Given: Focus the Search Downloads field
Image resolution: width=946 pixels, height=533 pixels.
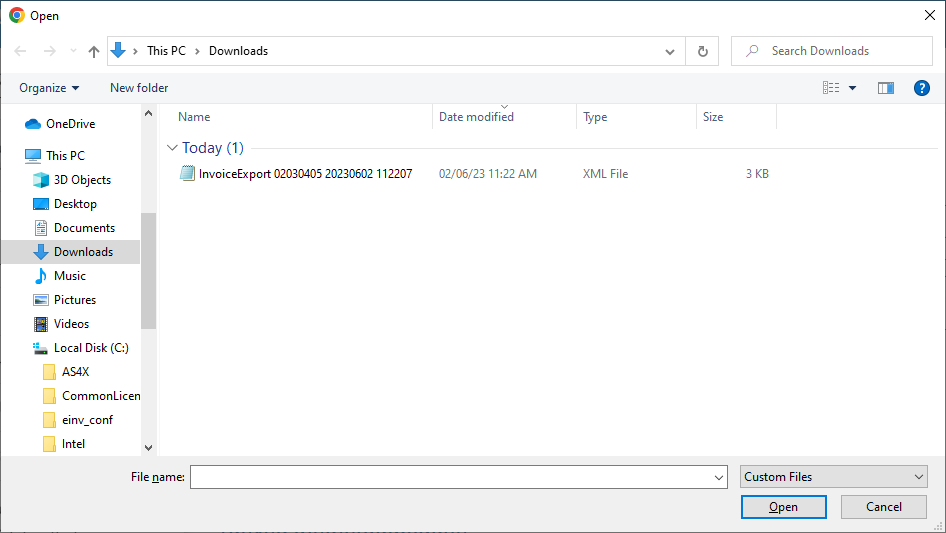Looking at the screenshot, I should tap(832, 51).
